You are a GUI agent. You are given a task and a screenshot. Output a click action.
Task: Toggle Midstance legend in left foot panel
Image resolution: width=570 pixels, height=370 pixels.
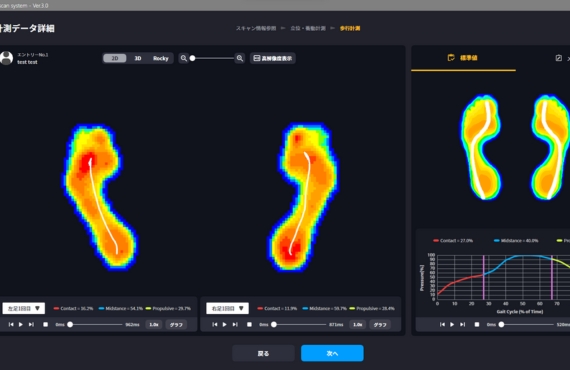click(121, 308)
